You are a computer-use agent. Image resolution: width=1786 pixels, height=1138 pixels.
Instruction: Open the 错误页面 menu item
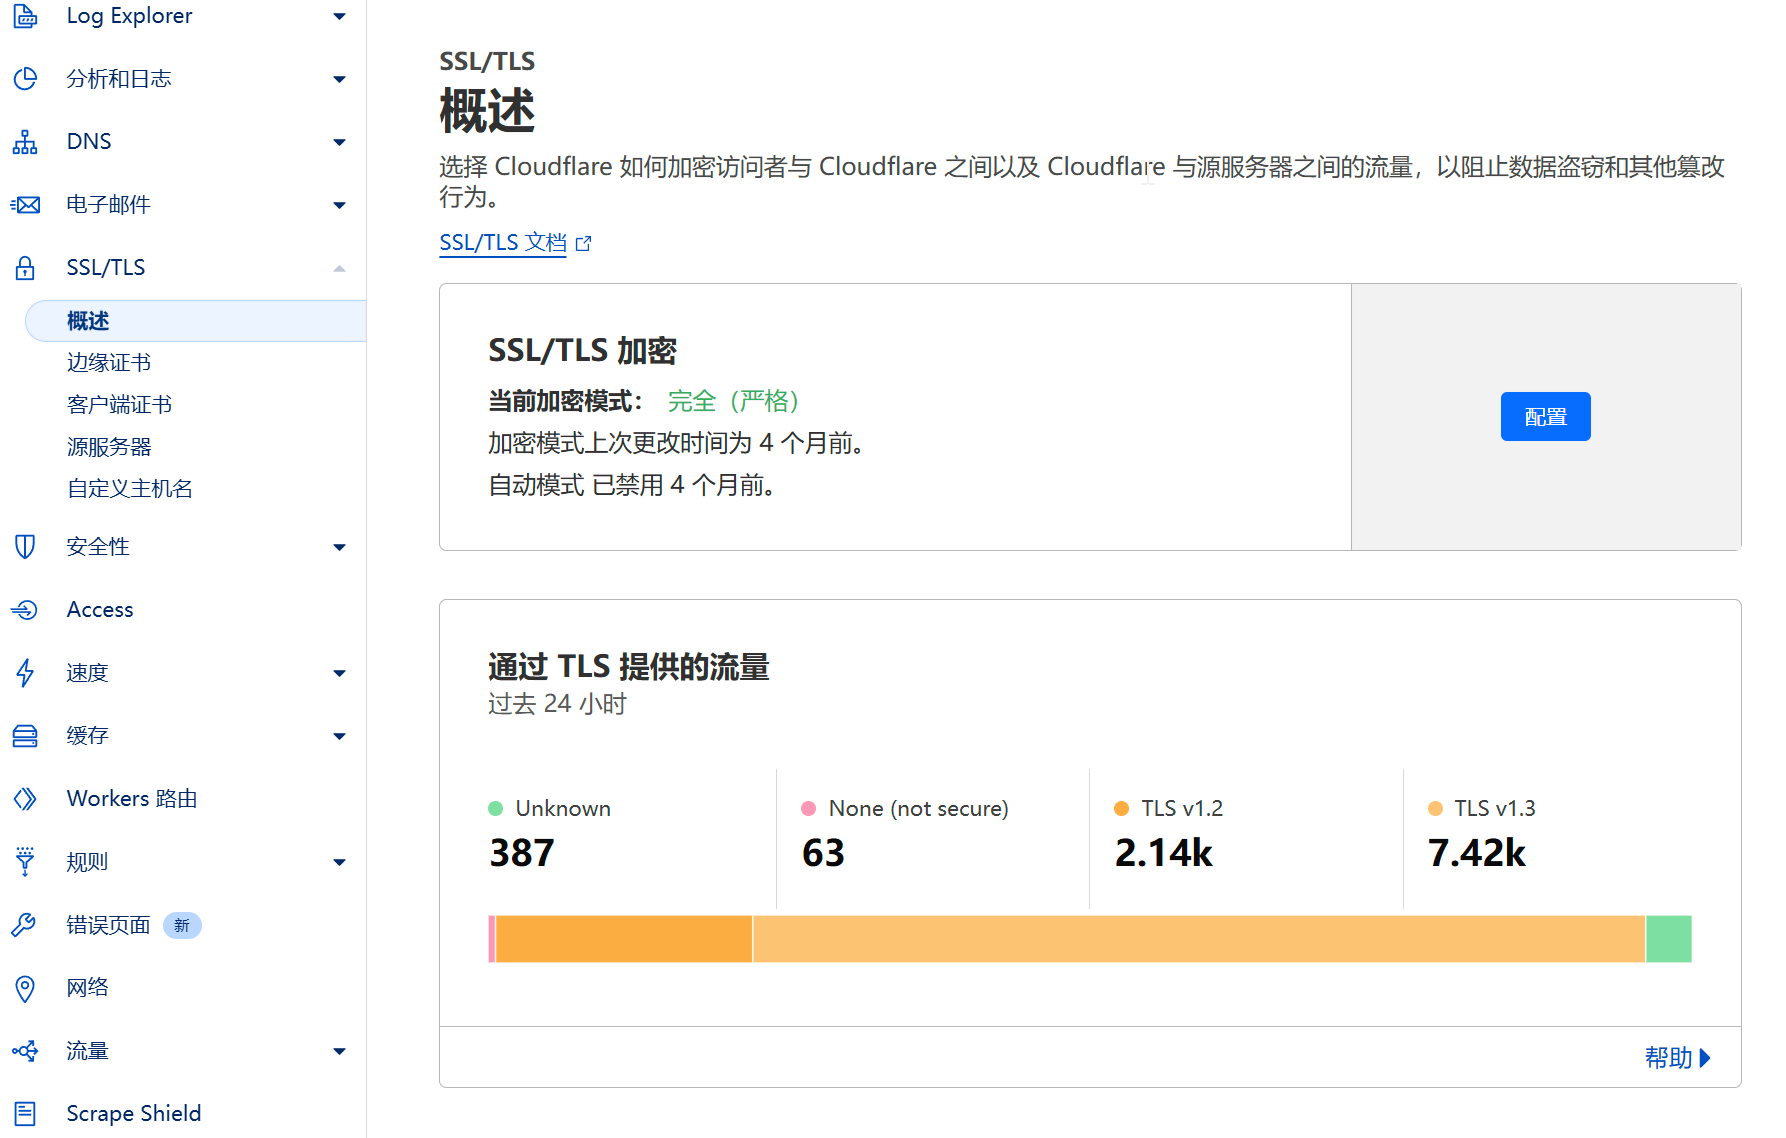(108, 925)
